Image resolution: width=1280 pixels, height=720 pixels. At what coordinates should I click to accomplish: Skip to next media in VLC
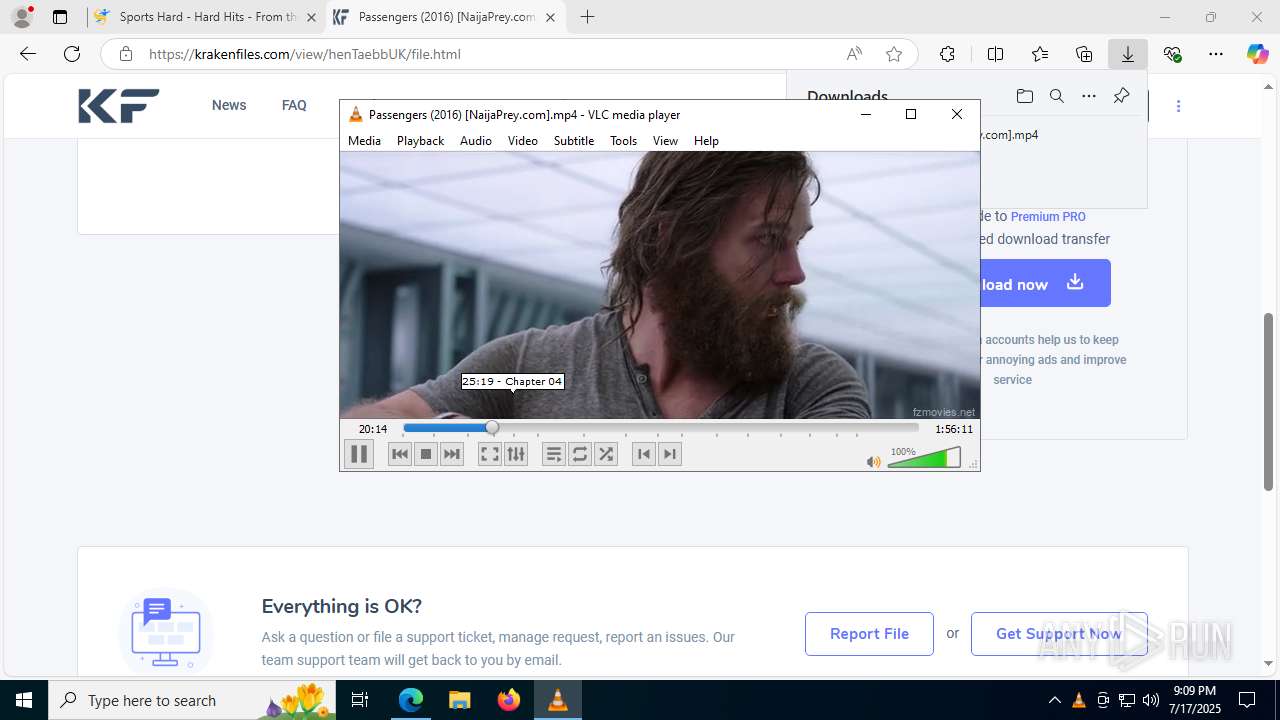pyautogui.click(x=452, y=454)
